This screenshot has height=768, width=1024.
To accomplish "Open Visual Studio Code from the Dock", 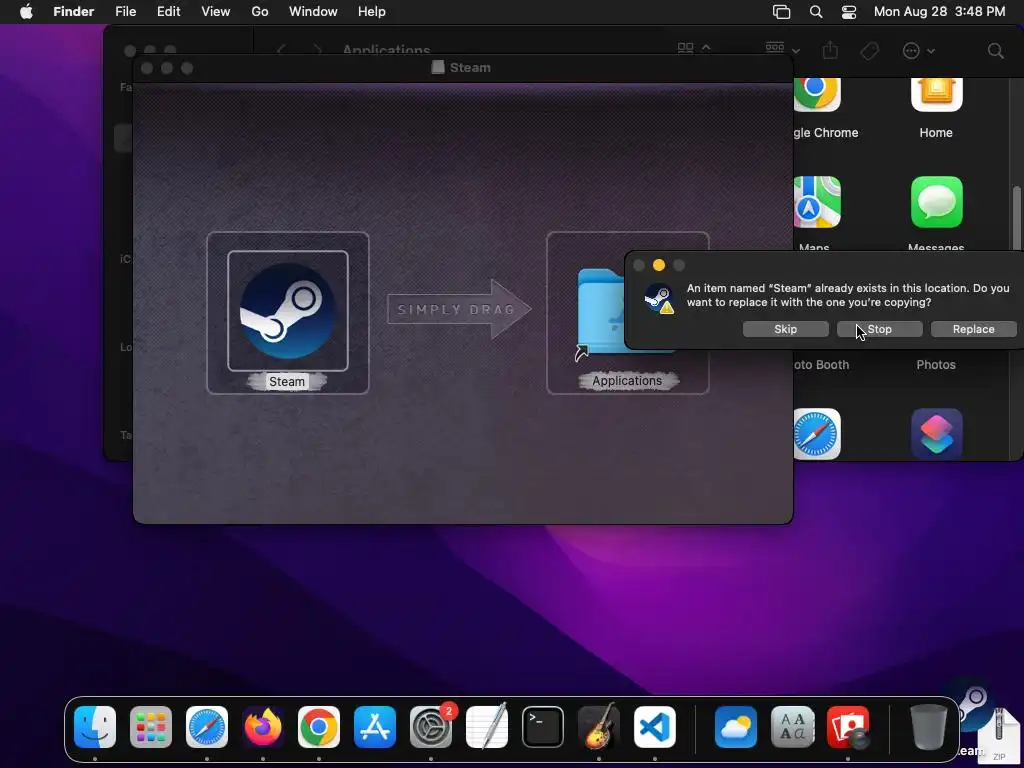I will (x=655, y=727).
